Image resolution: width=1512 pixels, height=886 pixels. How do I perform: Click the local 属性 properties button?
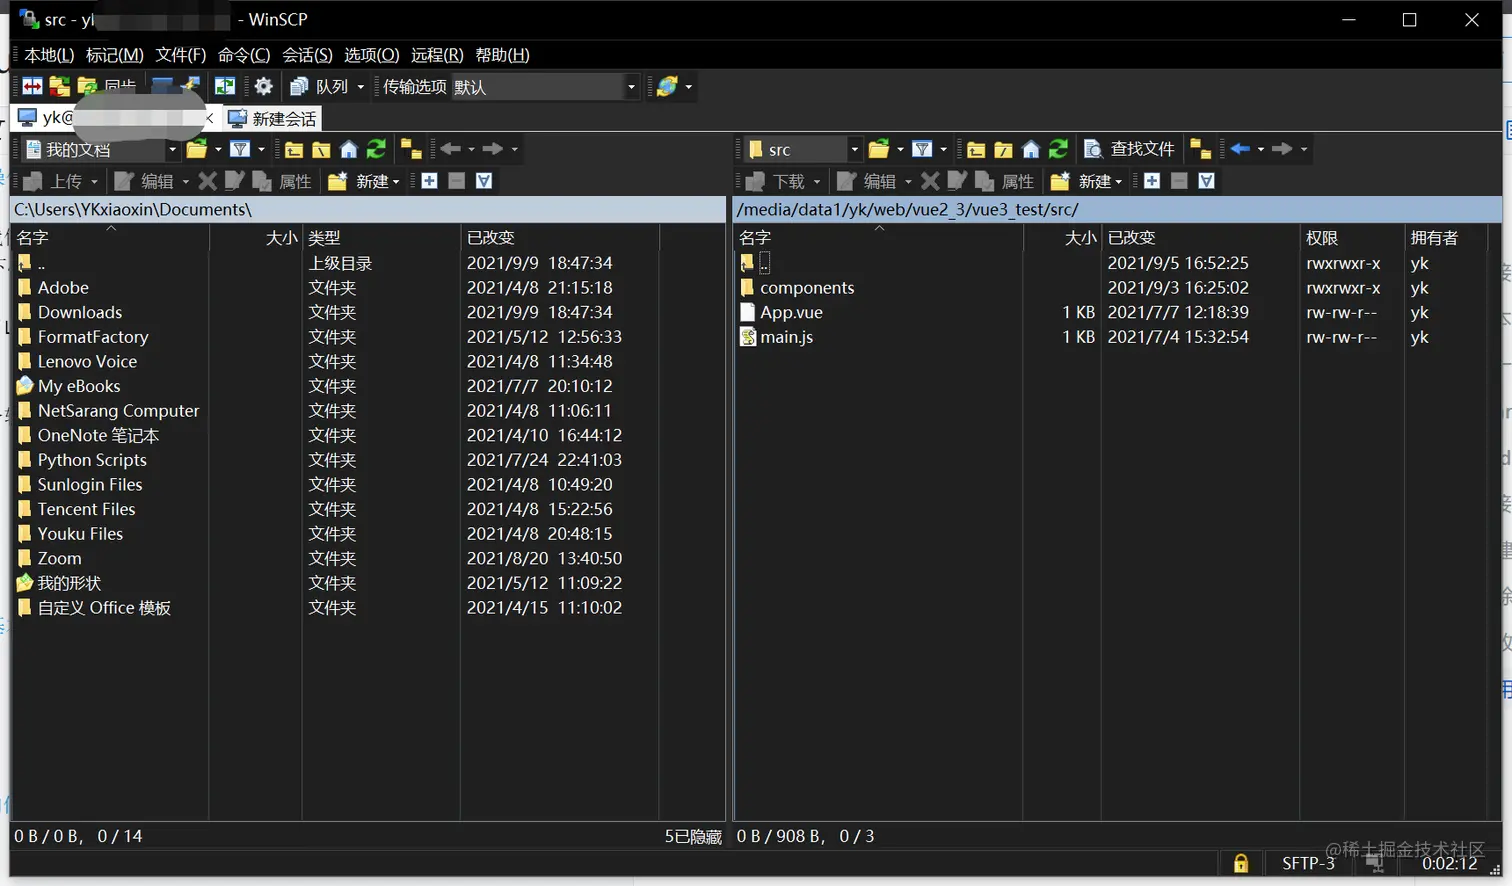point(283,181)
